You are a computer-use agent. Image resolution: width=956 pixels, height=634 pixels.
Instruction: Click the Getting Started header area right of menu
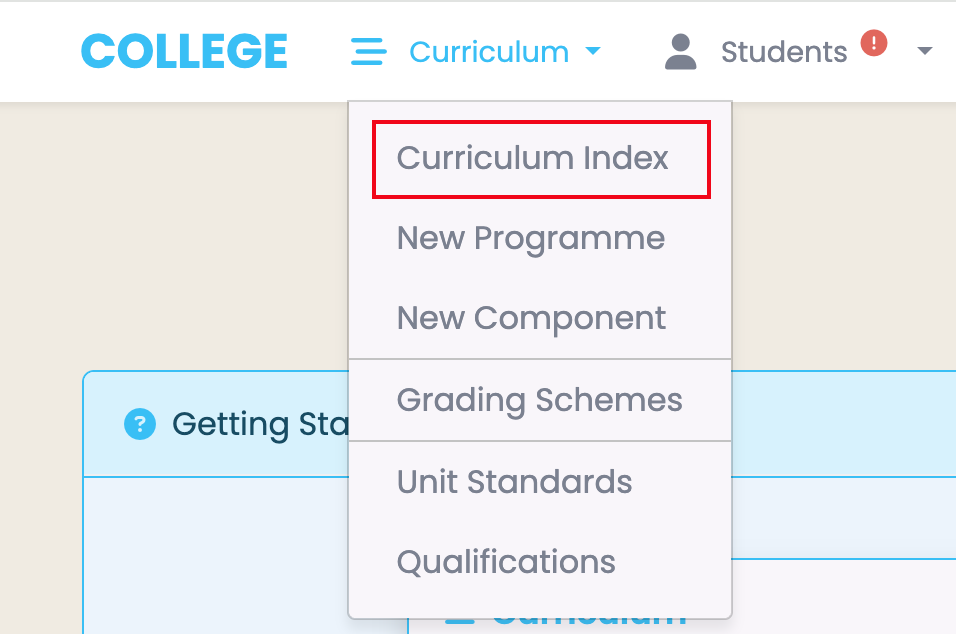[x=843, y=424]
